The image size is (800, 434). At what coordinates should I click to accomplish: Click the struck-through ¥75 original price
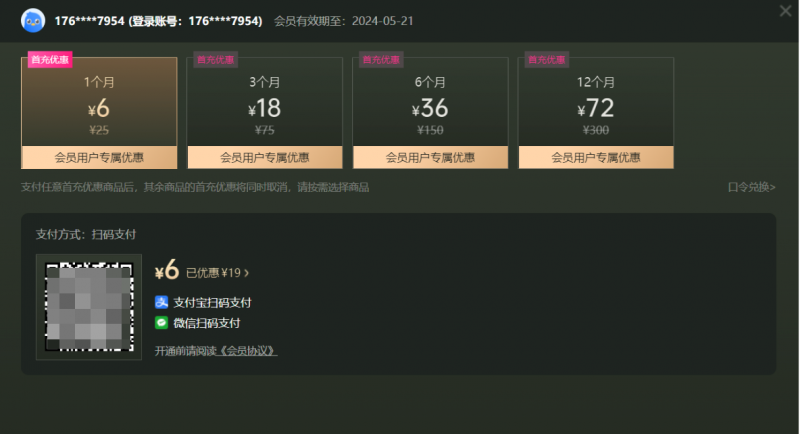point(265,130)
